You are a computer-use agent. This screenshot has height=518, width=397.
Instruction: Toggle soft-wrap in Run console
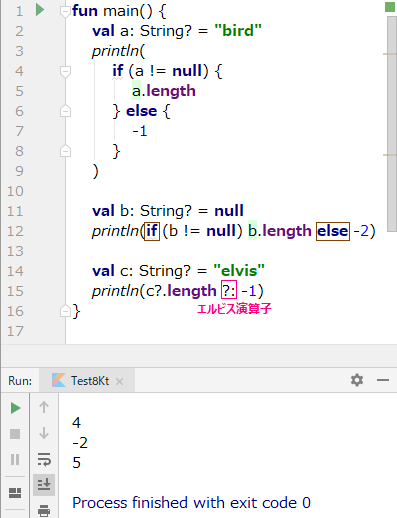pos(44,459)
